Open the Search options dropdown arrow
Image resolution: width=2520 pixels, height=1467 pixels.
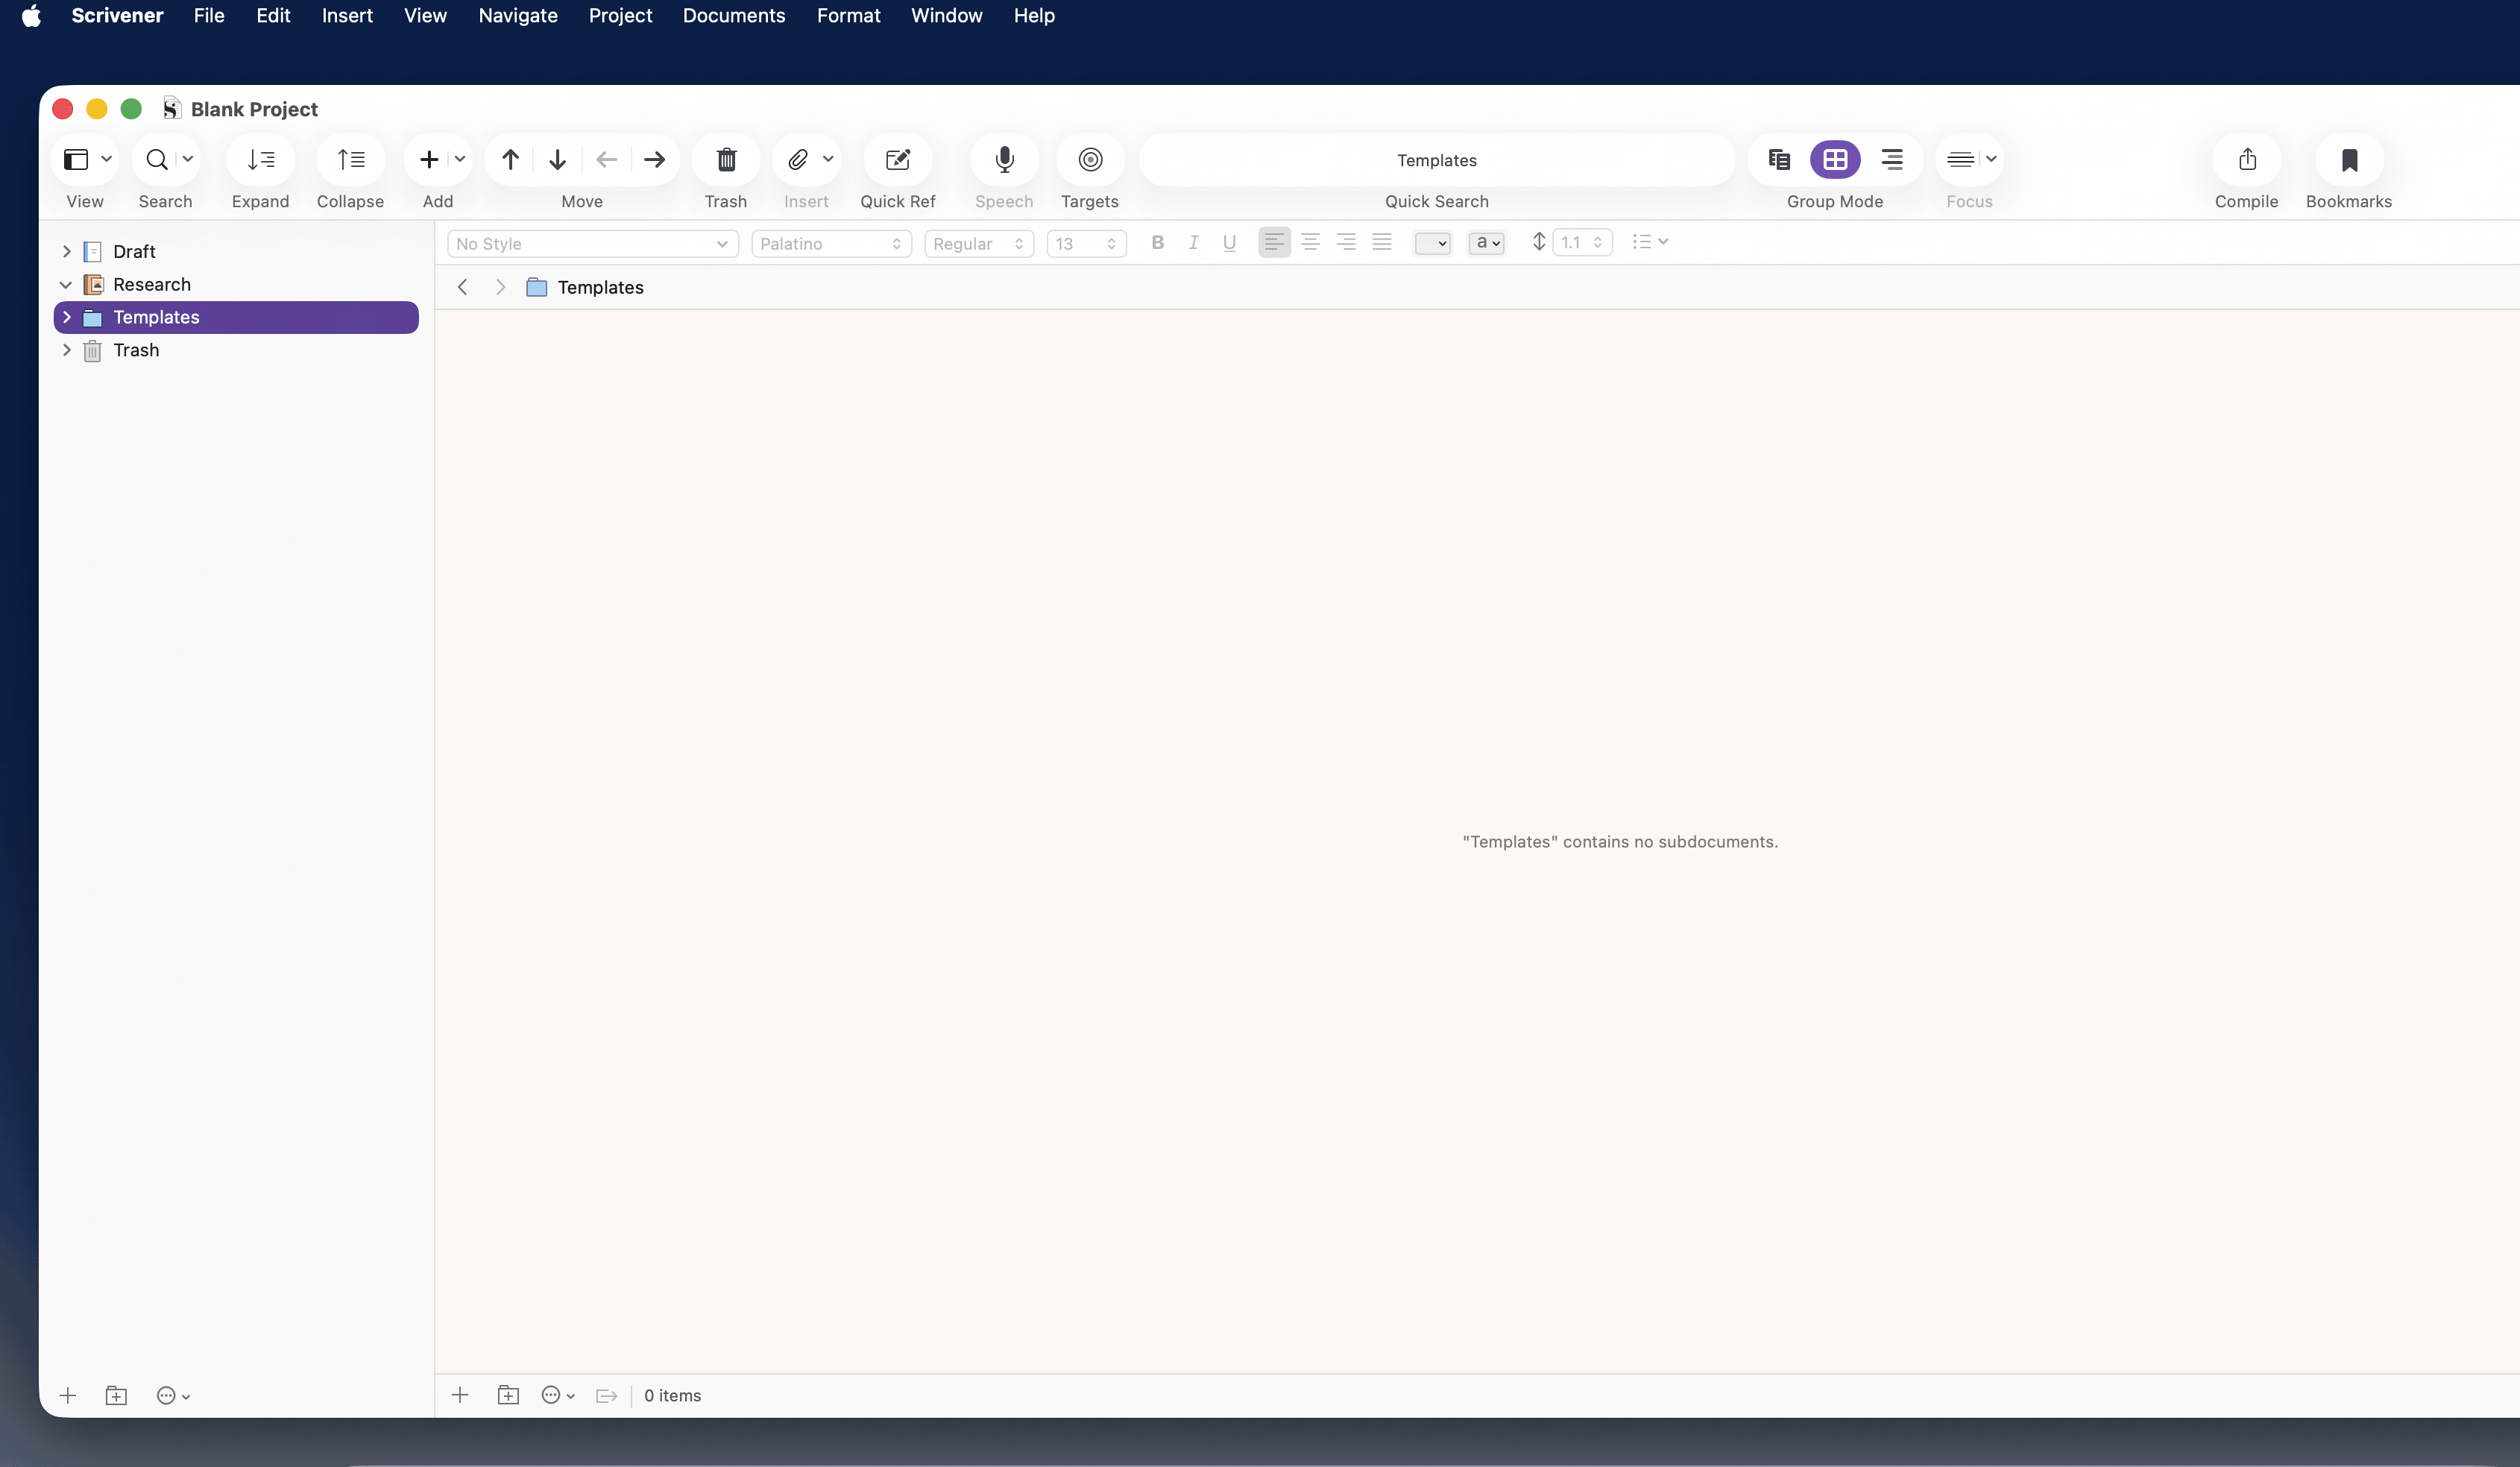(x=187, y=159)
